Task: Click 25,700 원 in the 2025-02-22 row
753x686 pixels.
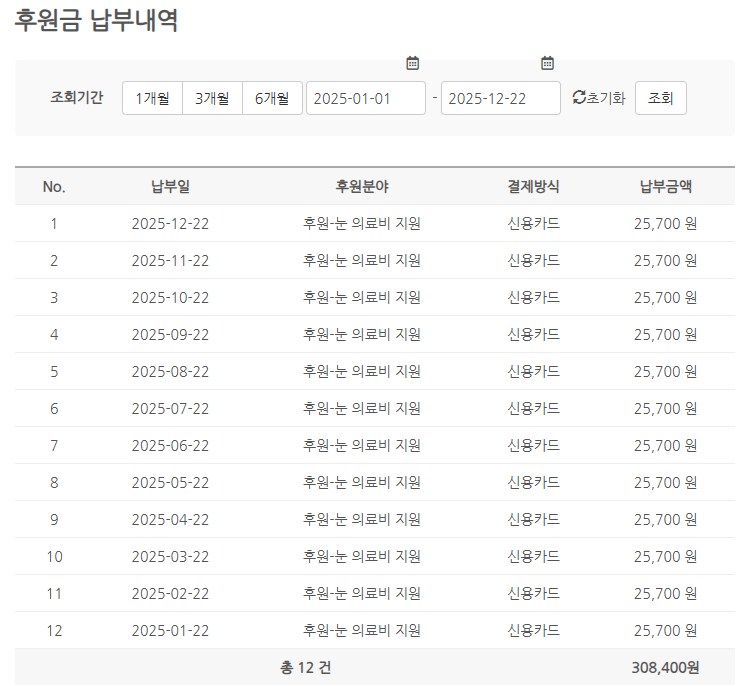Action: click(666, 594)
